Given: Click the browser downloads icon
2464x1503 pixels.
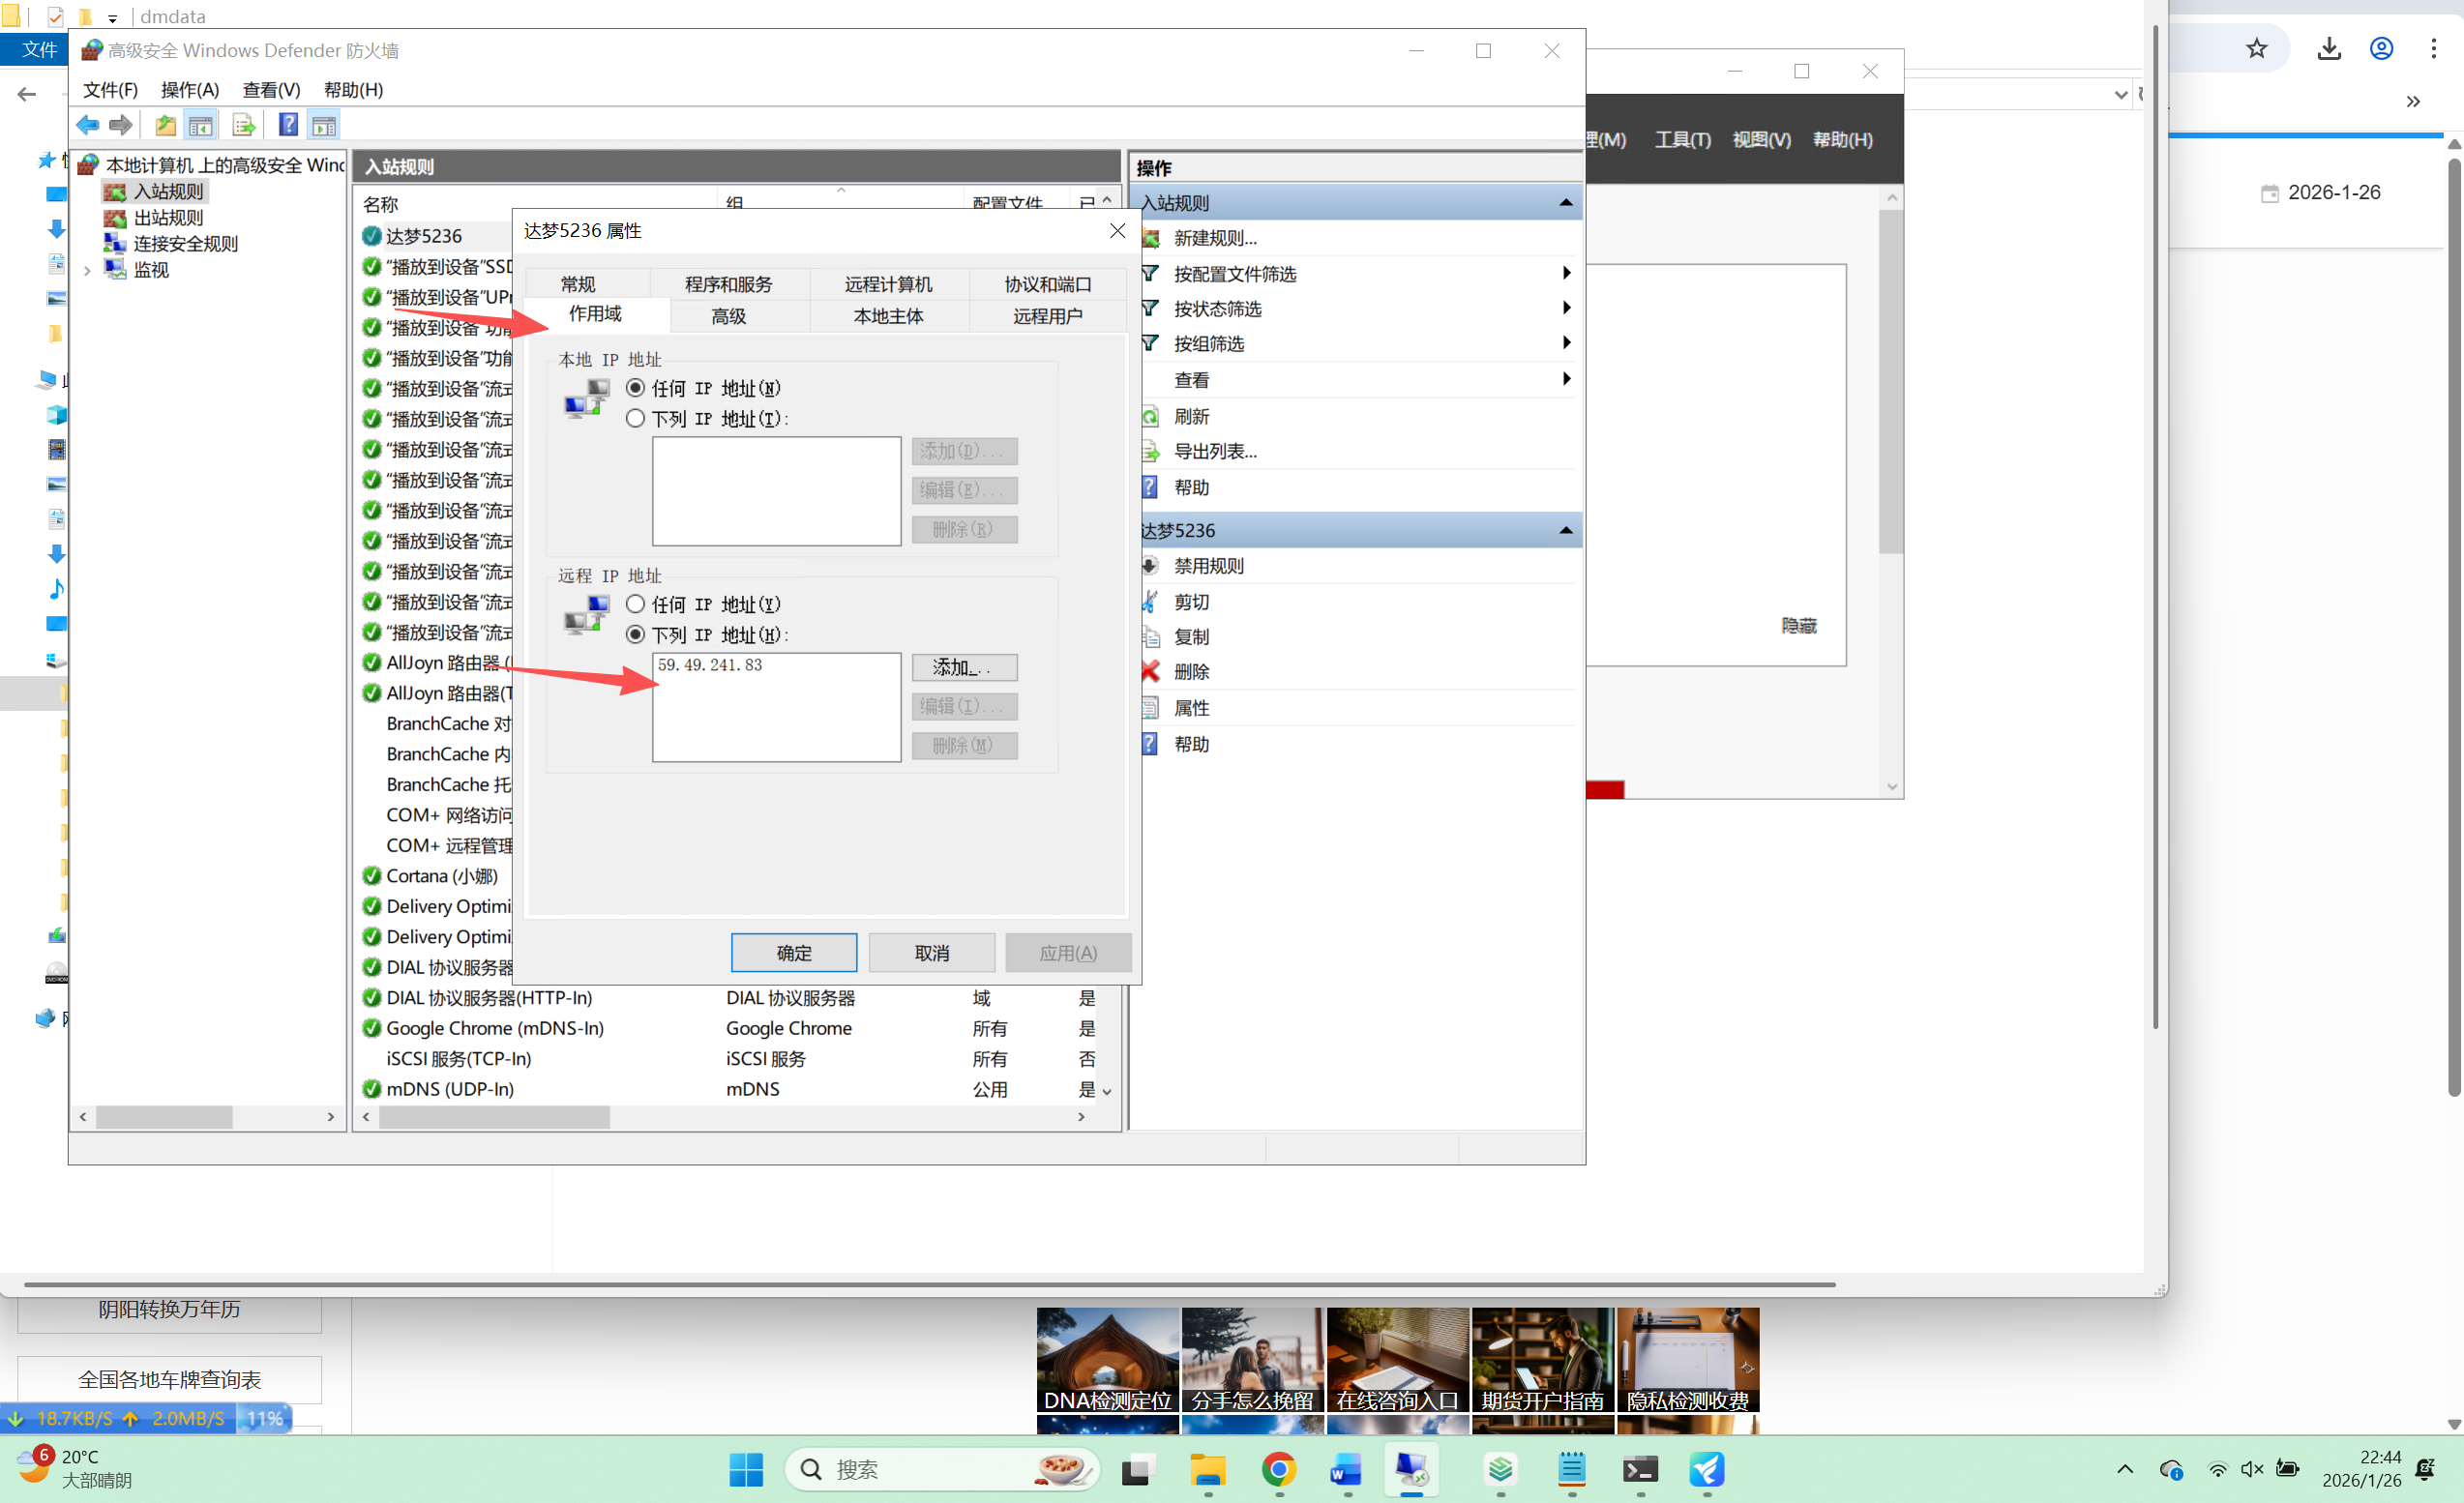Looking at the screenshot, I should point(2329,48).
